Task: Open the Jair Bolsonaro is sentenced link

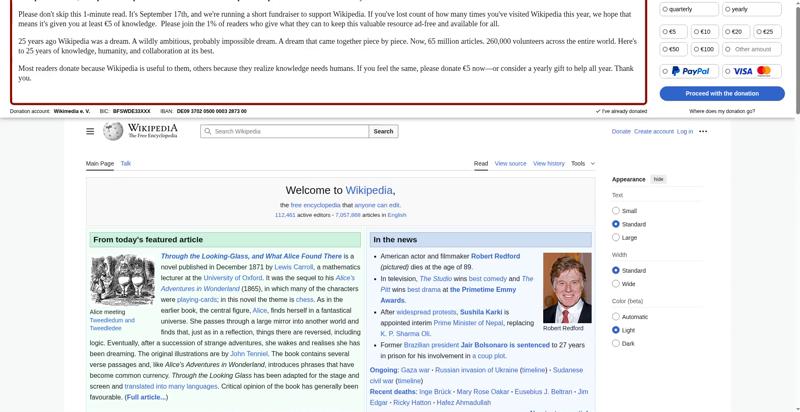Action: pos(505,345)
